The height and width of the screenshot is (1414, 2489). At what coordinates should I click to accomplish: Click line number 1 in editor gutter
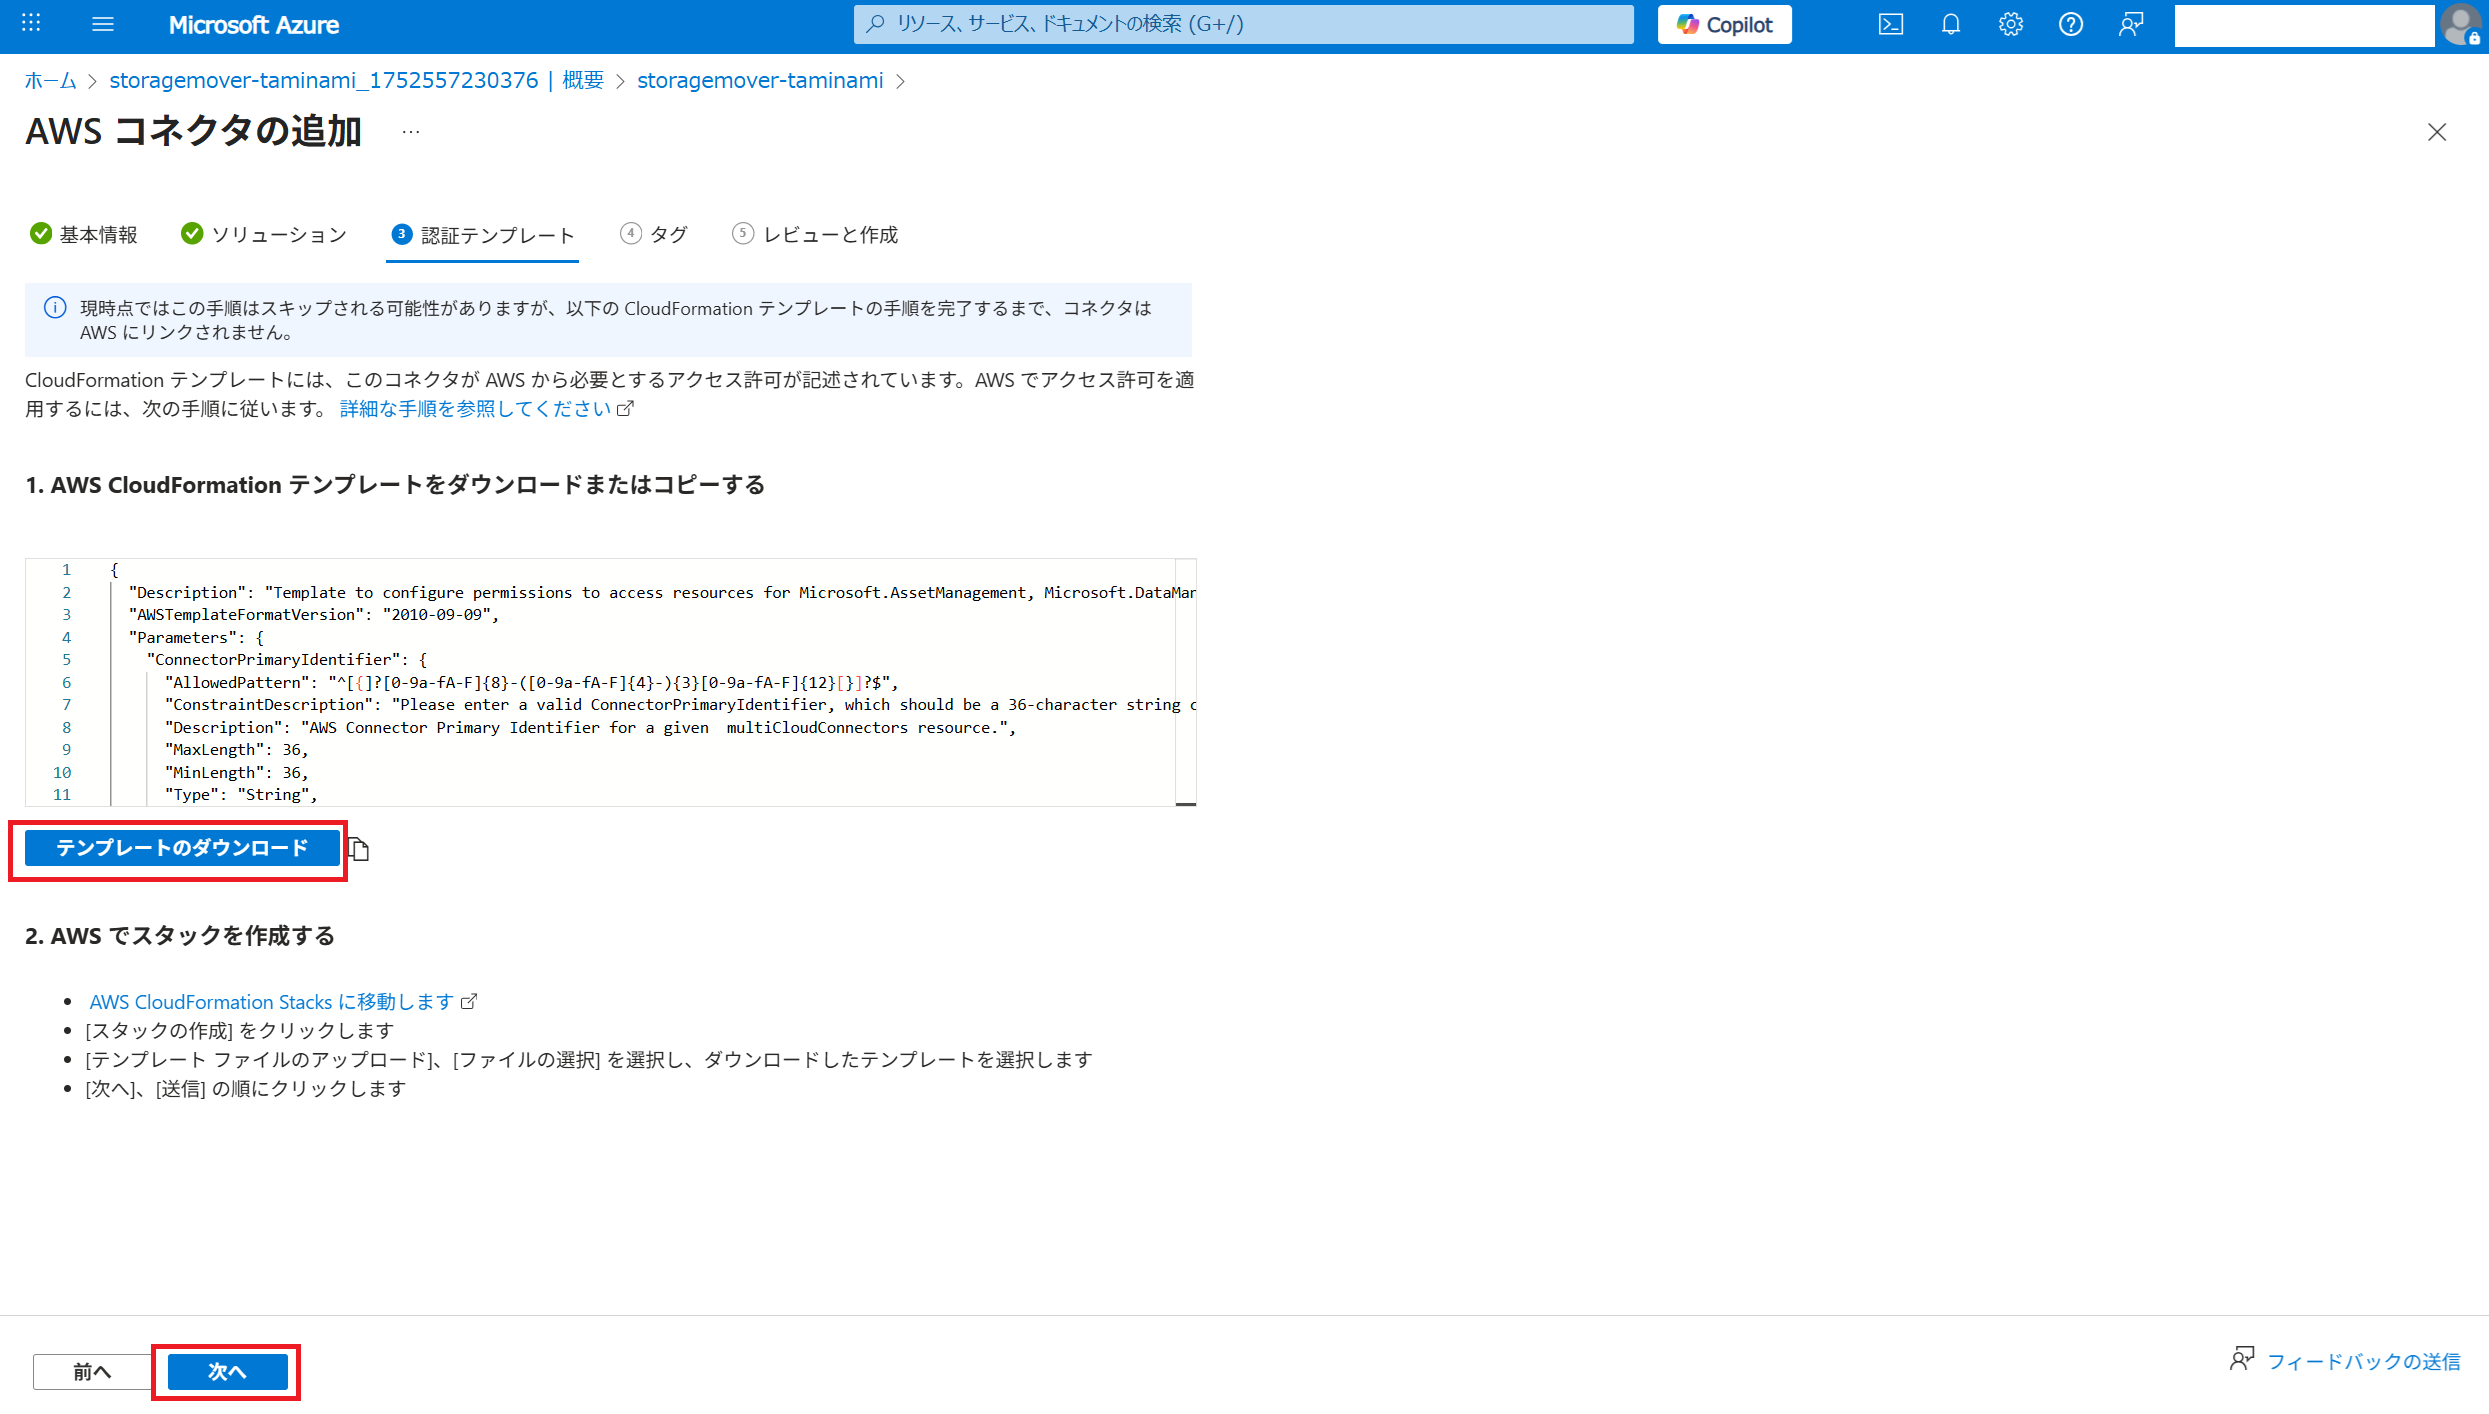[x=67, y=570]
